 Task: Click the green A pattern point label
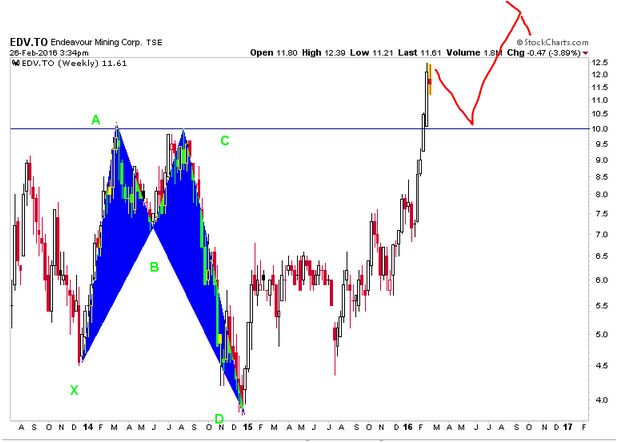[96, 120]
